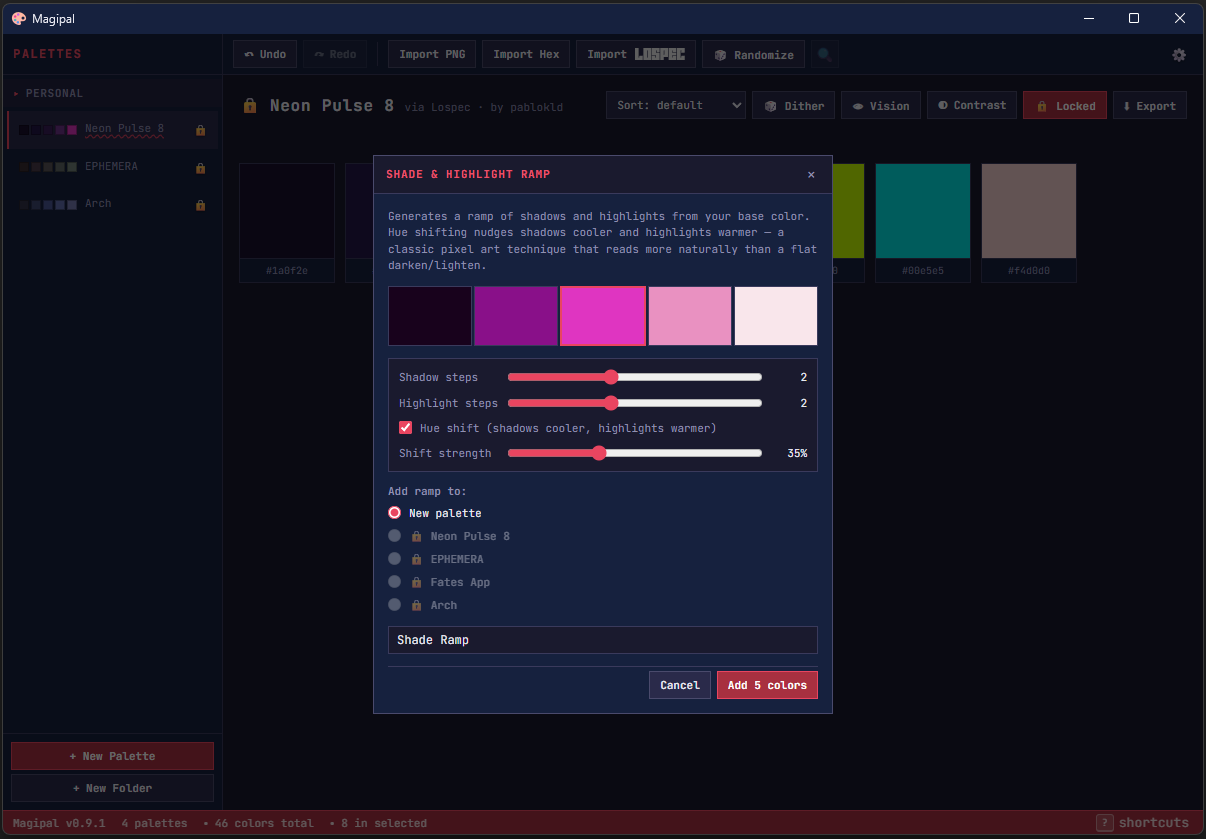Image resolution: width=1206 pixels, height=839 pixels.
Task: Click the beige #f4d0d0 color swatch
Action: [x=1029, y=211]
